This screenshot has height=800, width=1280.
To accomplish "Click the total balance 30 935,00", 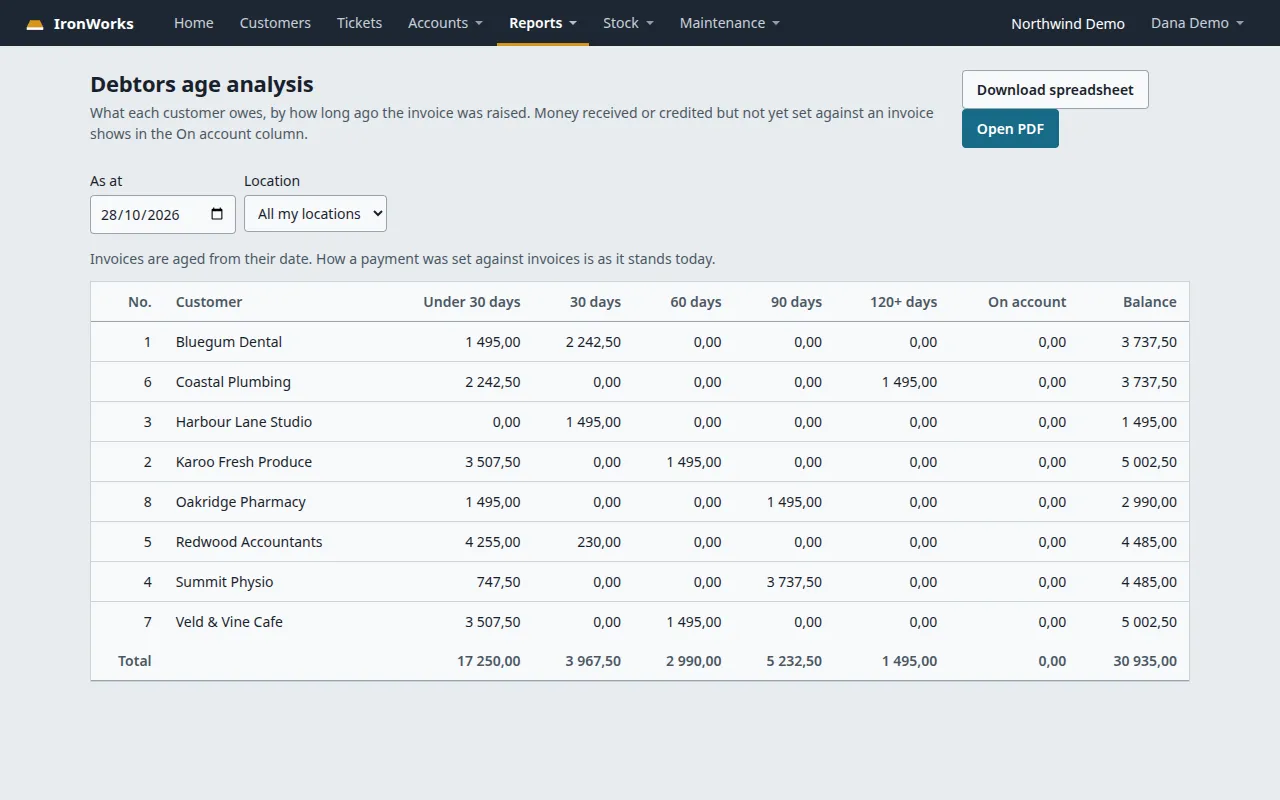I will [x=1145, y=661].
